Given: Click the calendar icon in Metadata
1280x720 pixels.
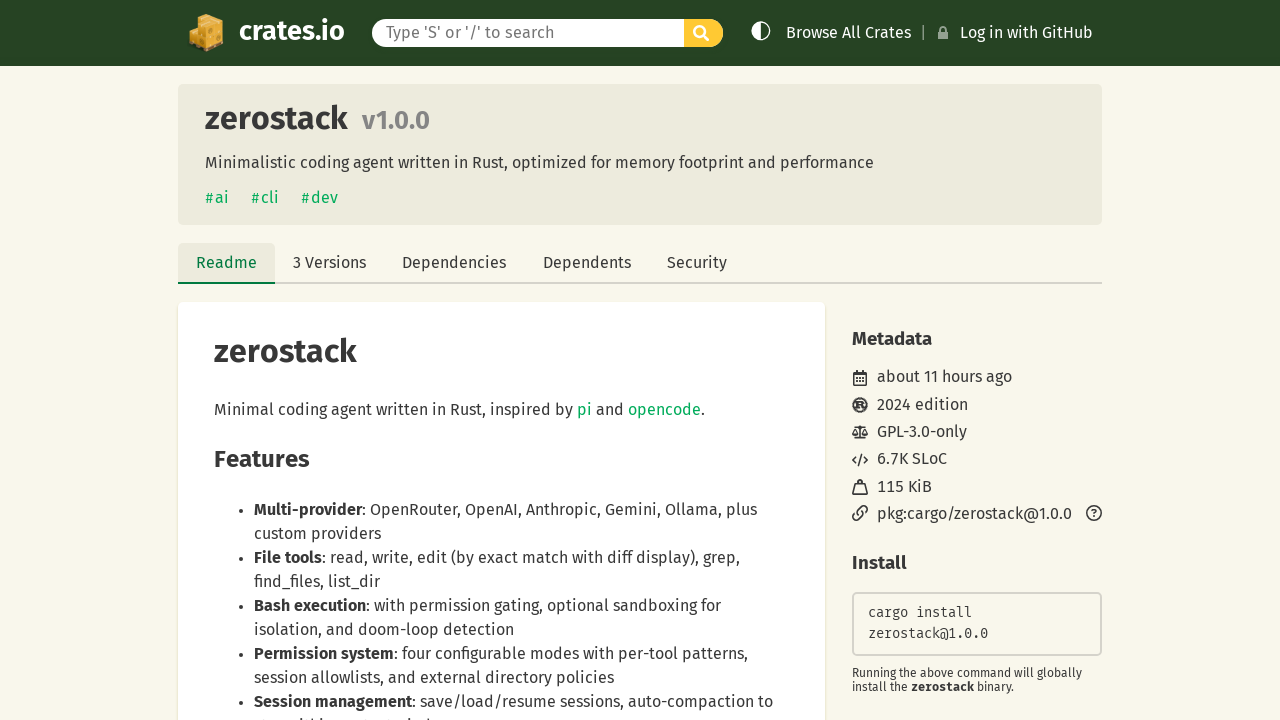Looking at the screenshot, I should 860,377.
